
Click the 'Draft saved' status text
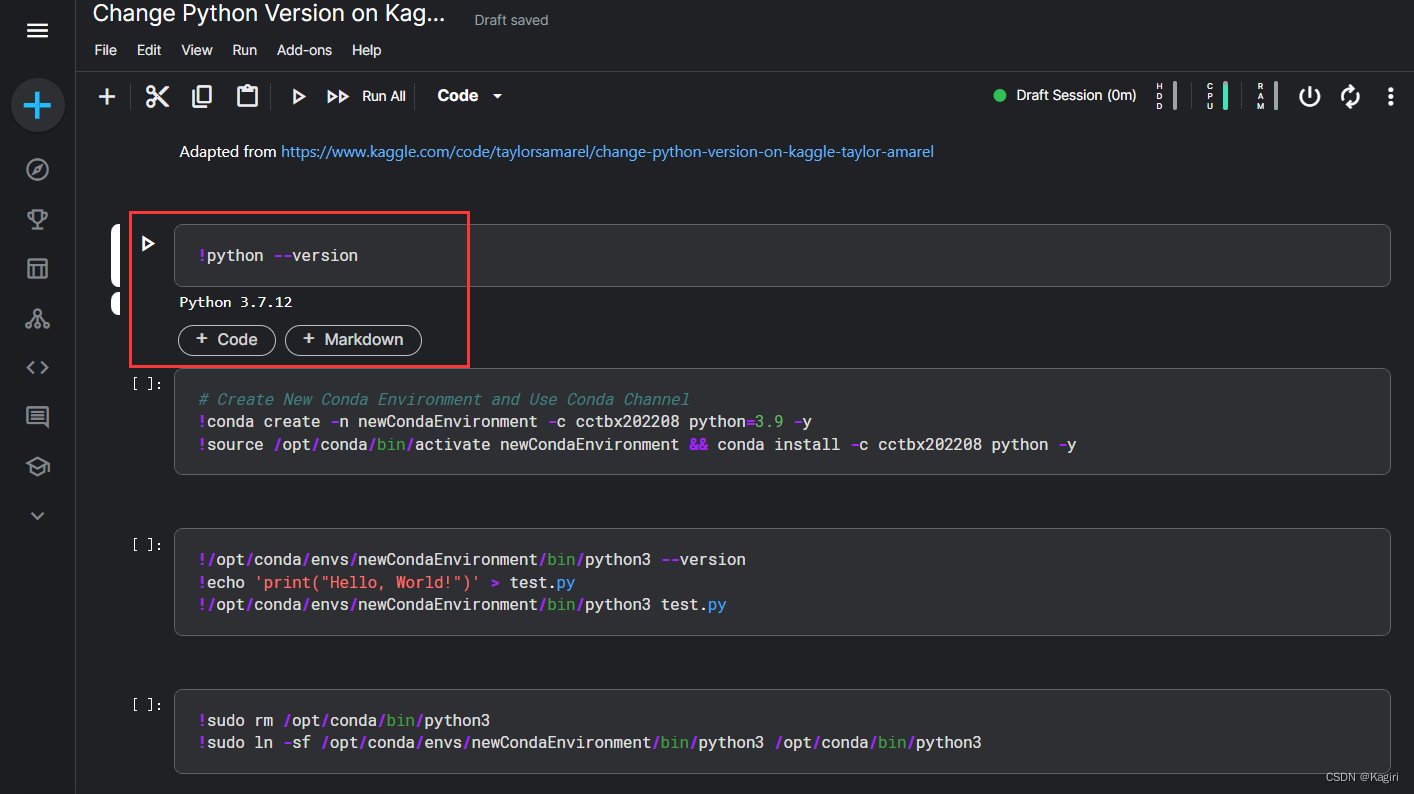tap(511, 20)
